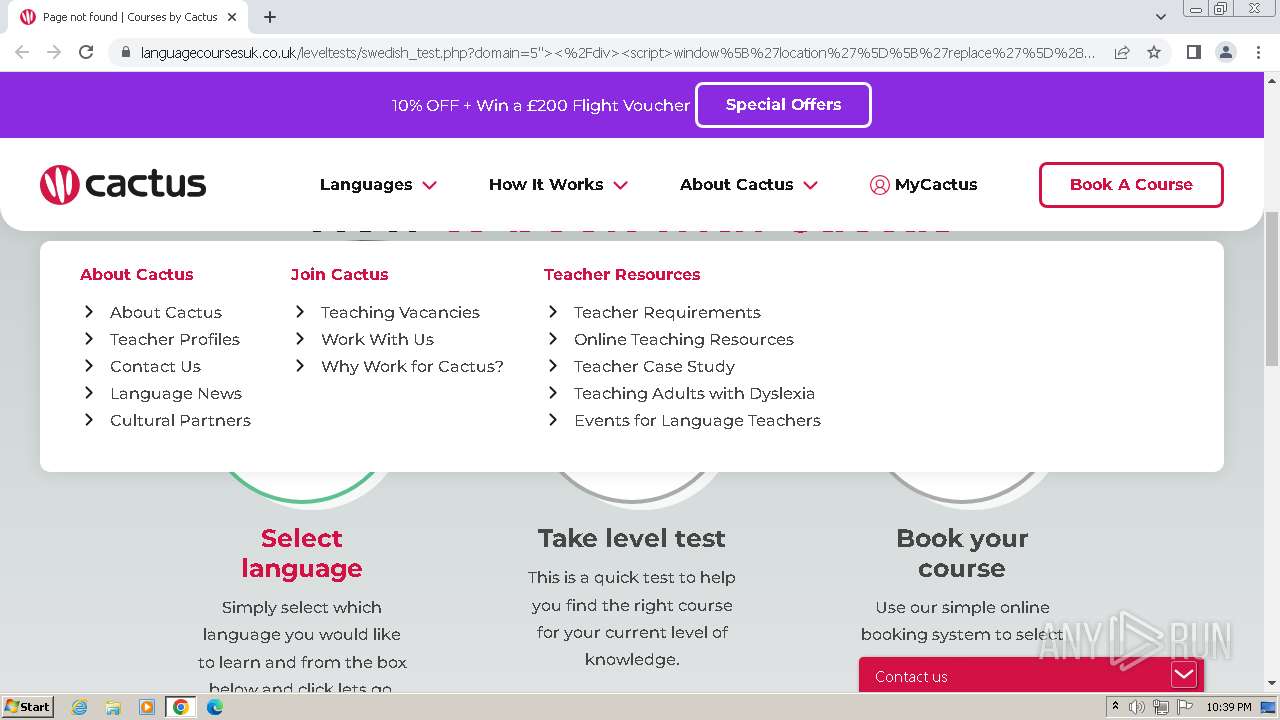Open a new browser tab

click(270, 17)
